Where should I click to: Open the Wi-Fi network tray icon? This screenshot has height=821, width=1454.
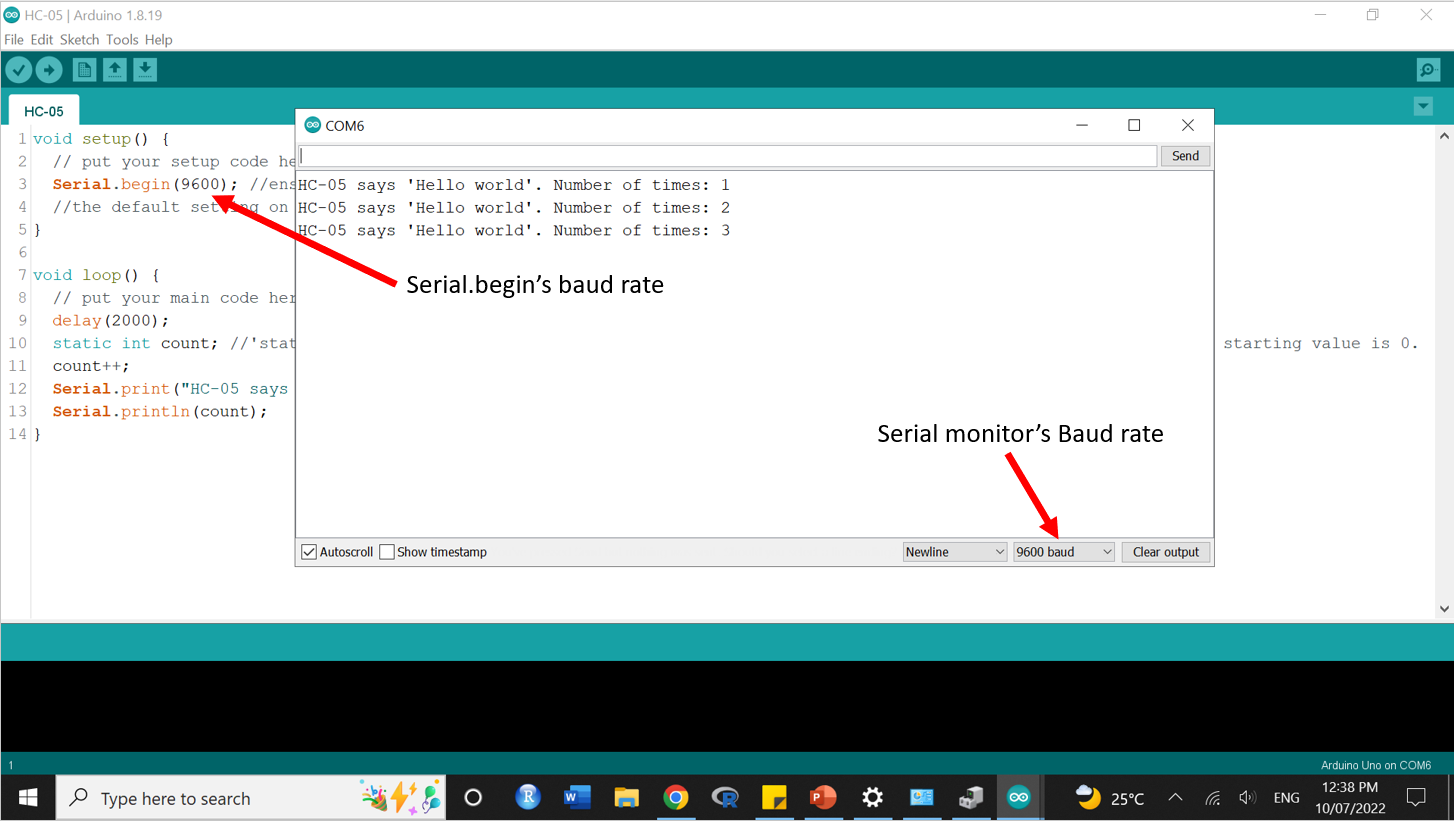1213,798
